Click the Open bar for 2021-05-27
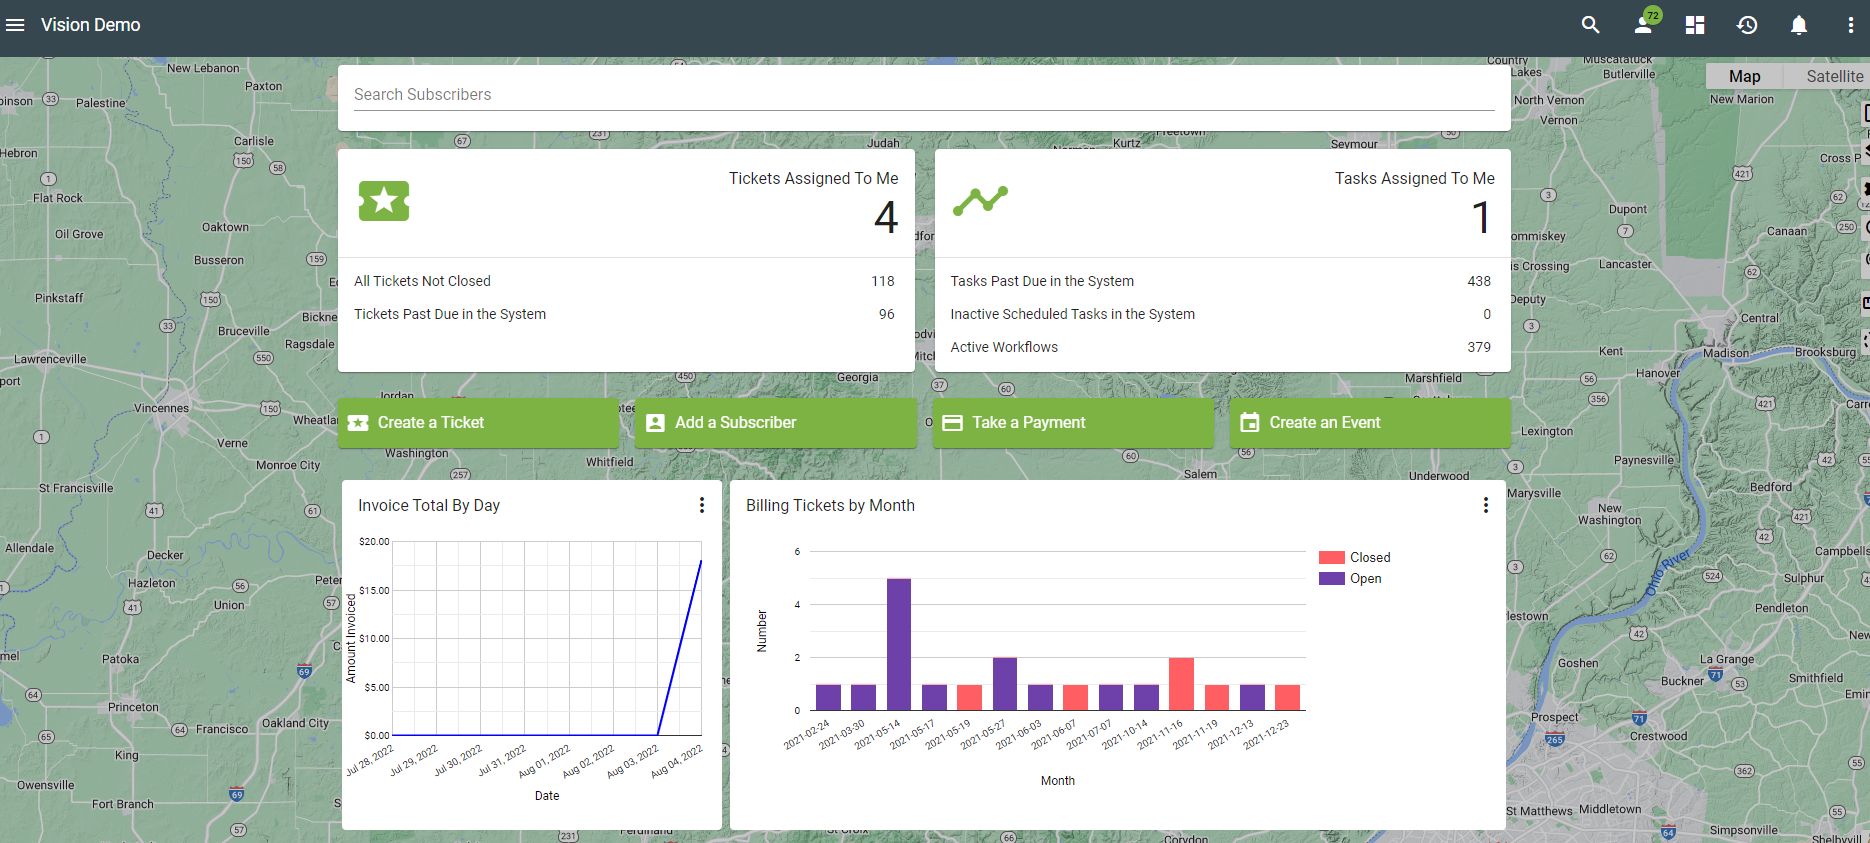1870x843 pixels. coord(1005,684)
